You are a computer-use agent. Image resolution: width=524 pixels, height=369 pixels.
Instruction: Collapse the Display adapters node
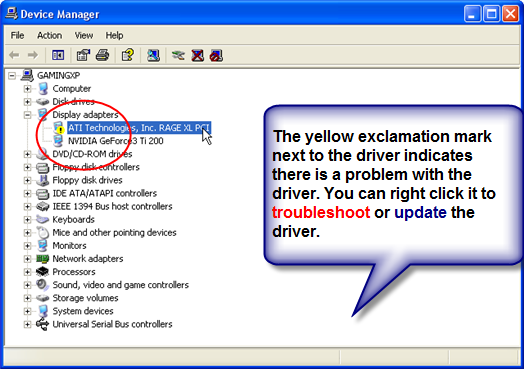pos(27,115)
